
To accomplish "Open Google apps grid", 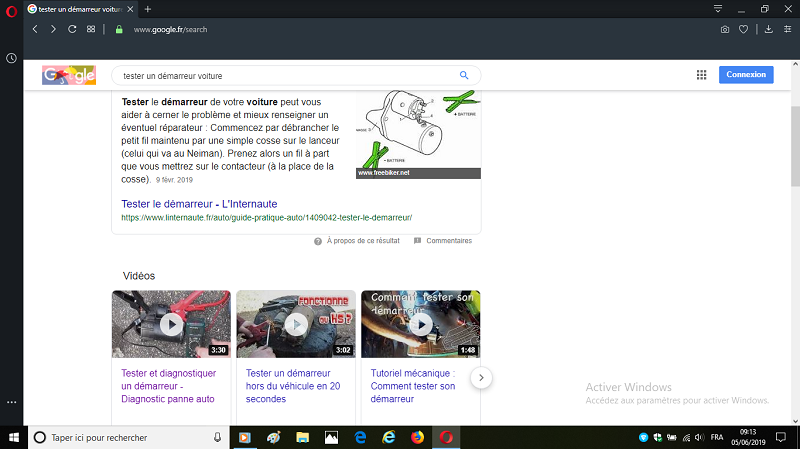I will pos(702,75).
